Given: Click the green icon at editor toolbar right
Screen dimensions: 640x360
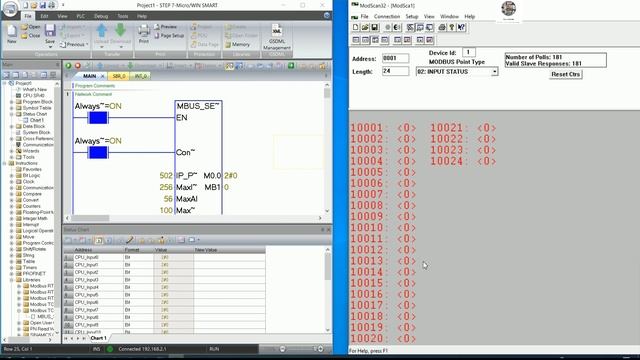Looking at the screenshot, I should tap(291, 66).
